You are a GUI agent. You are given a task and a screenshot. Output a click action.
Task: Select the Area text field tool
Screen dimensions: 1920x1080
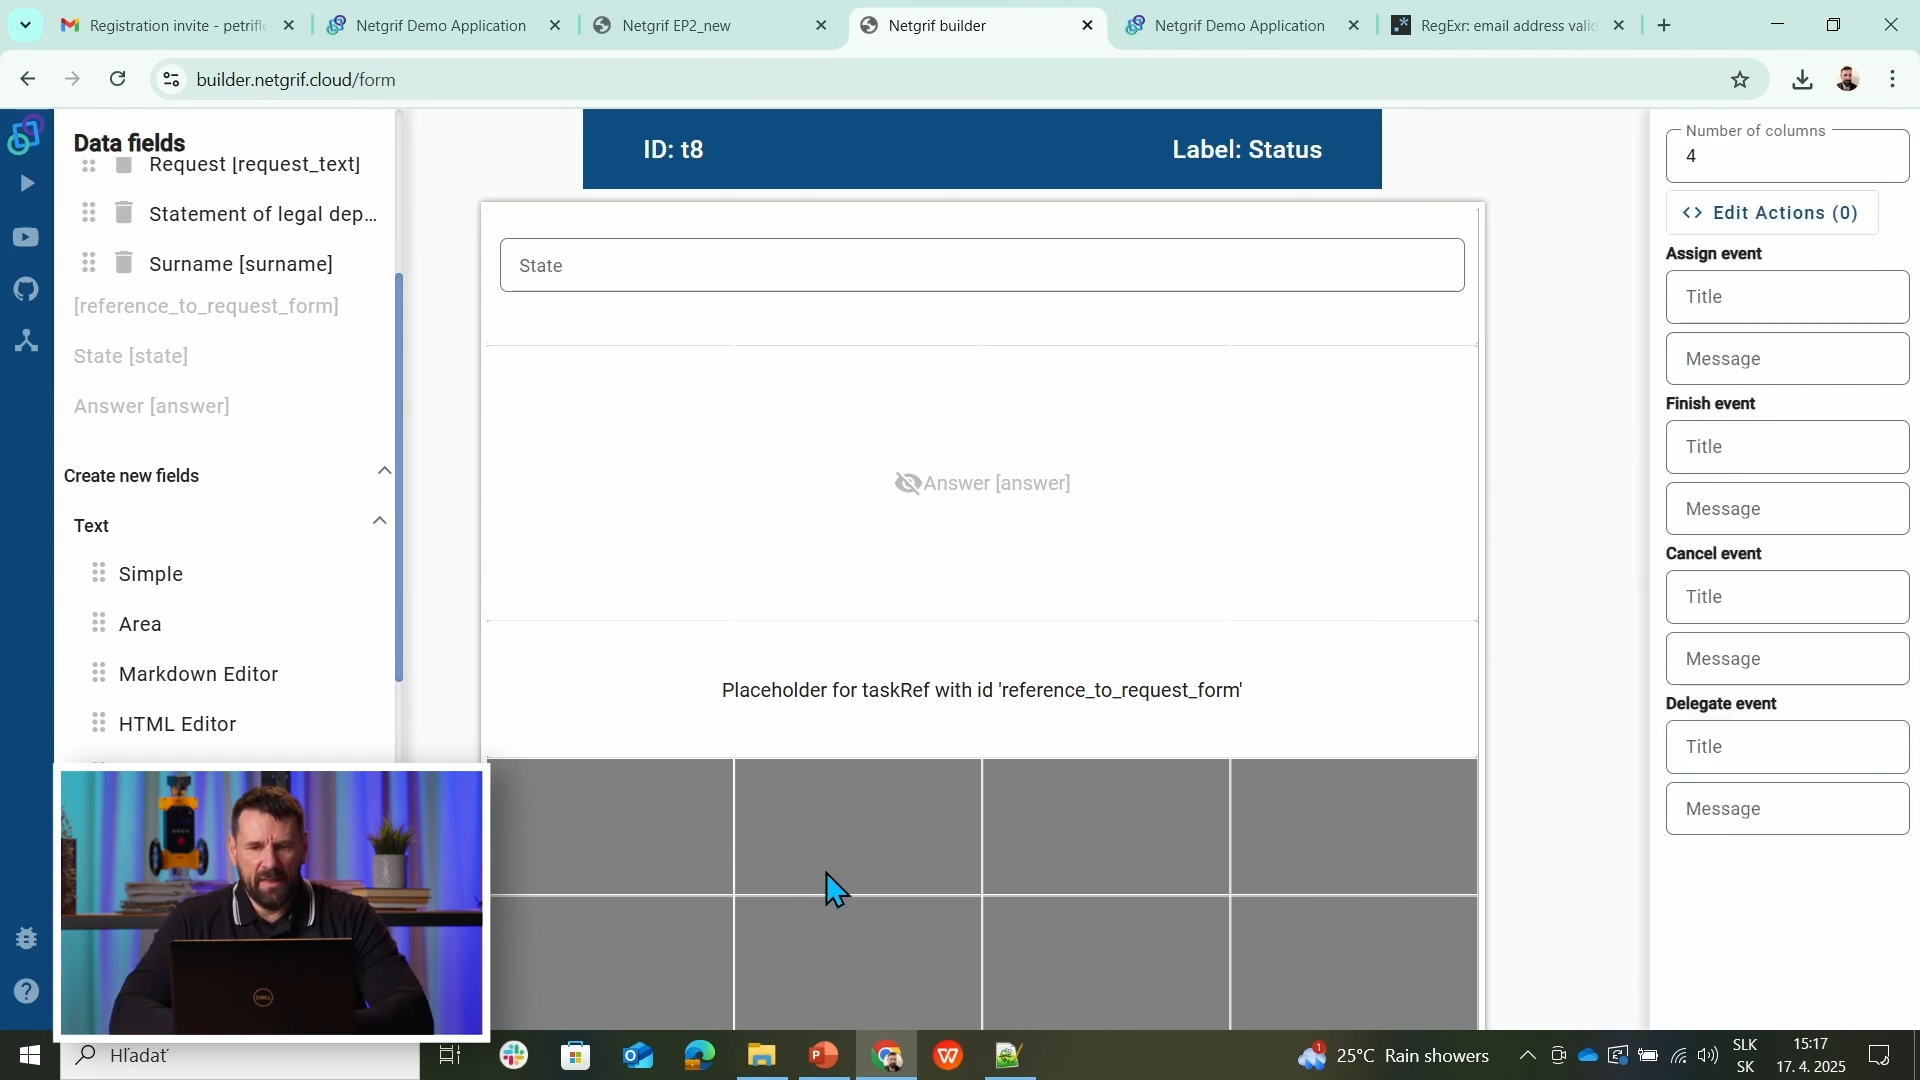point(140,623)
